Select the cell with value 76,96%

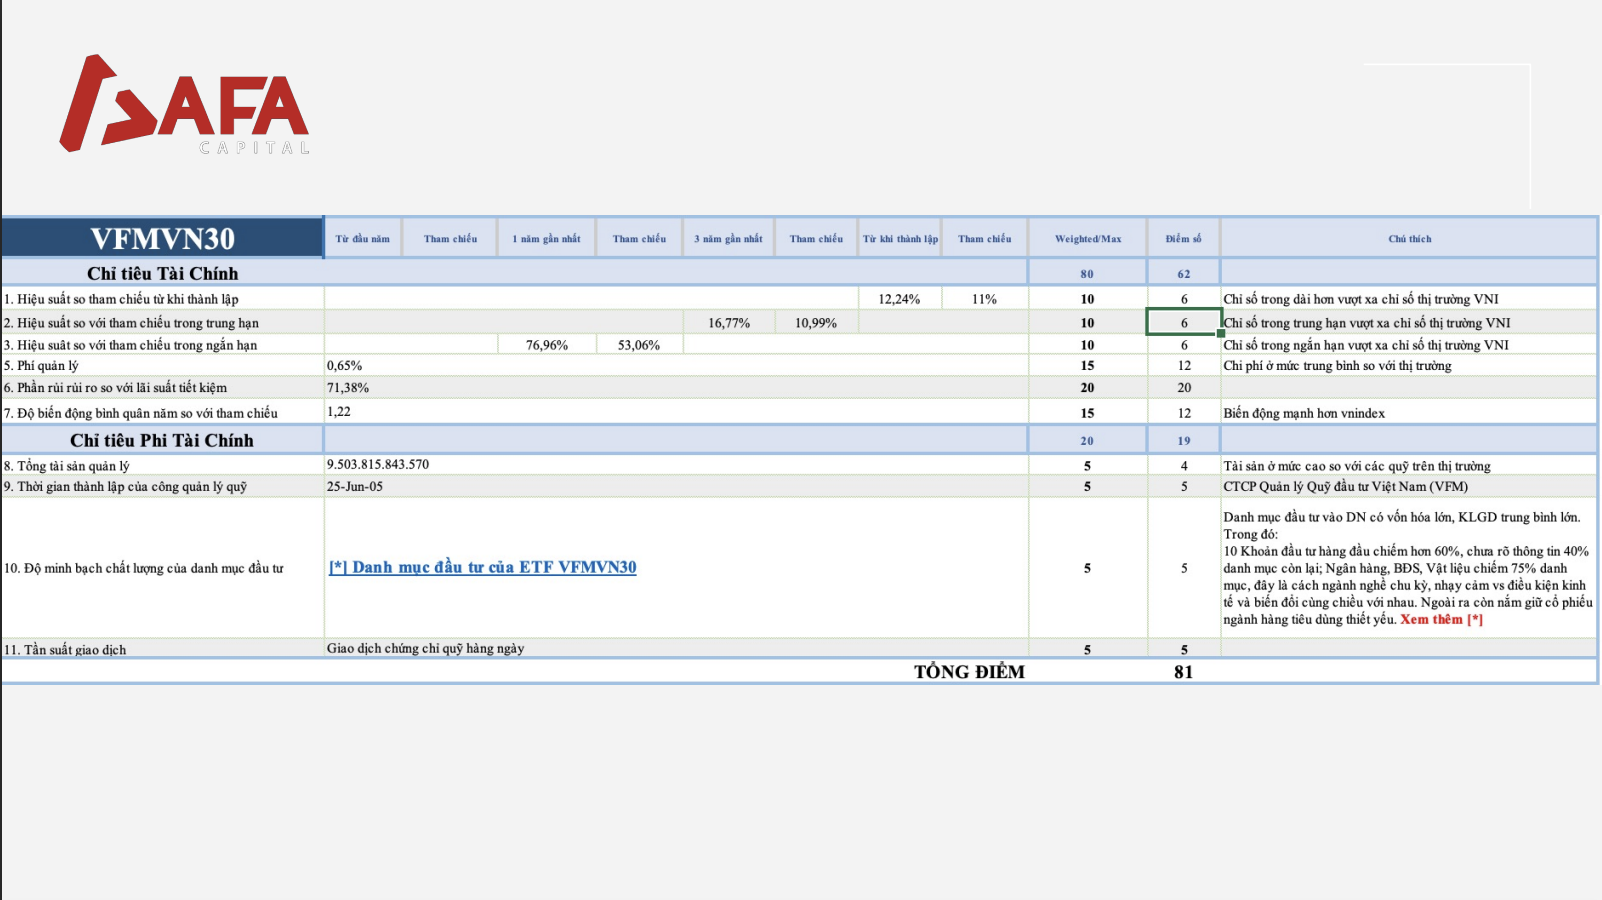click(x=547, y=345)
